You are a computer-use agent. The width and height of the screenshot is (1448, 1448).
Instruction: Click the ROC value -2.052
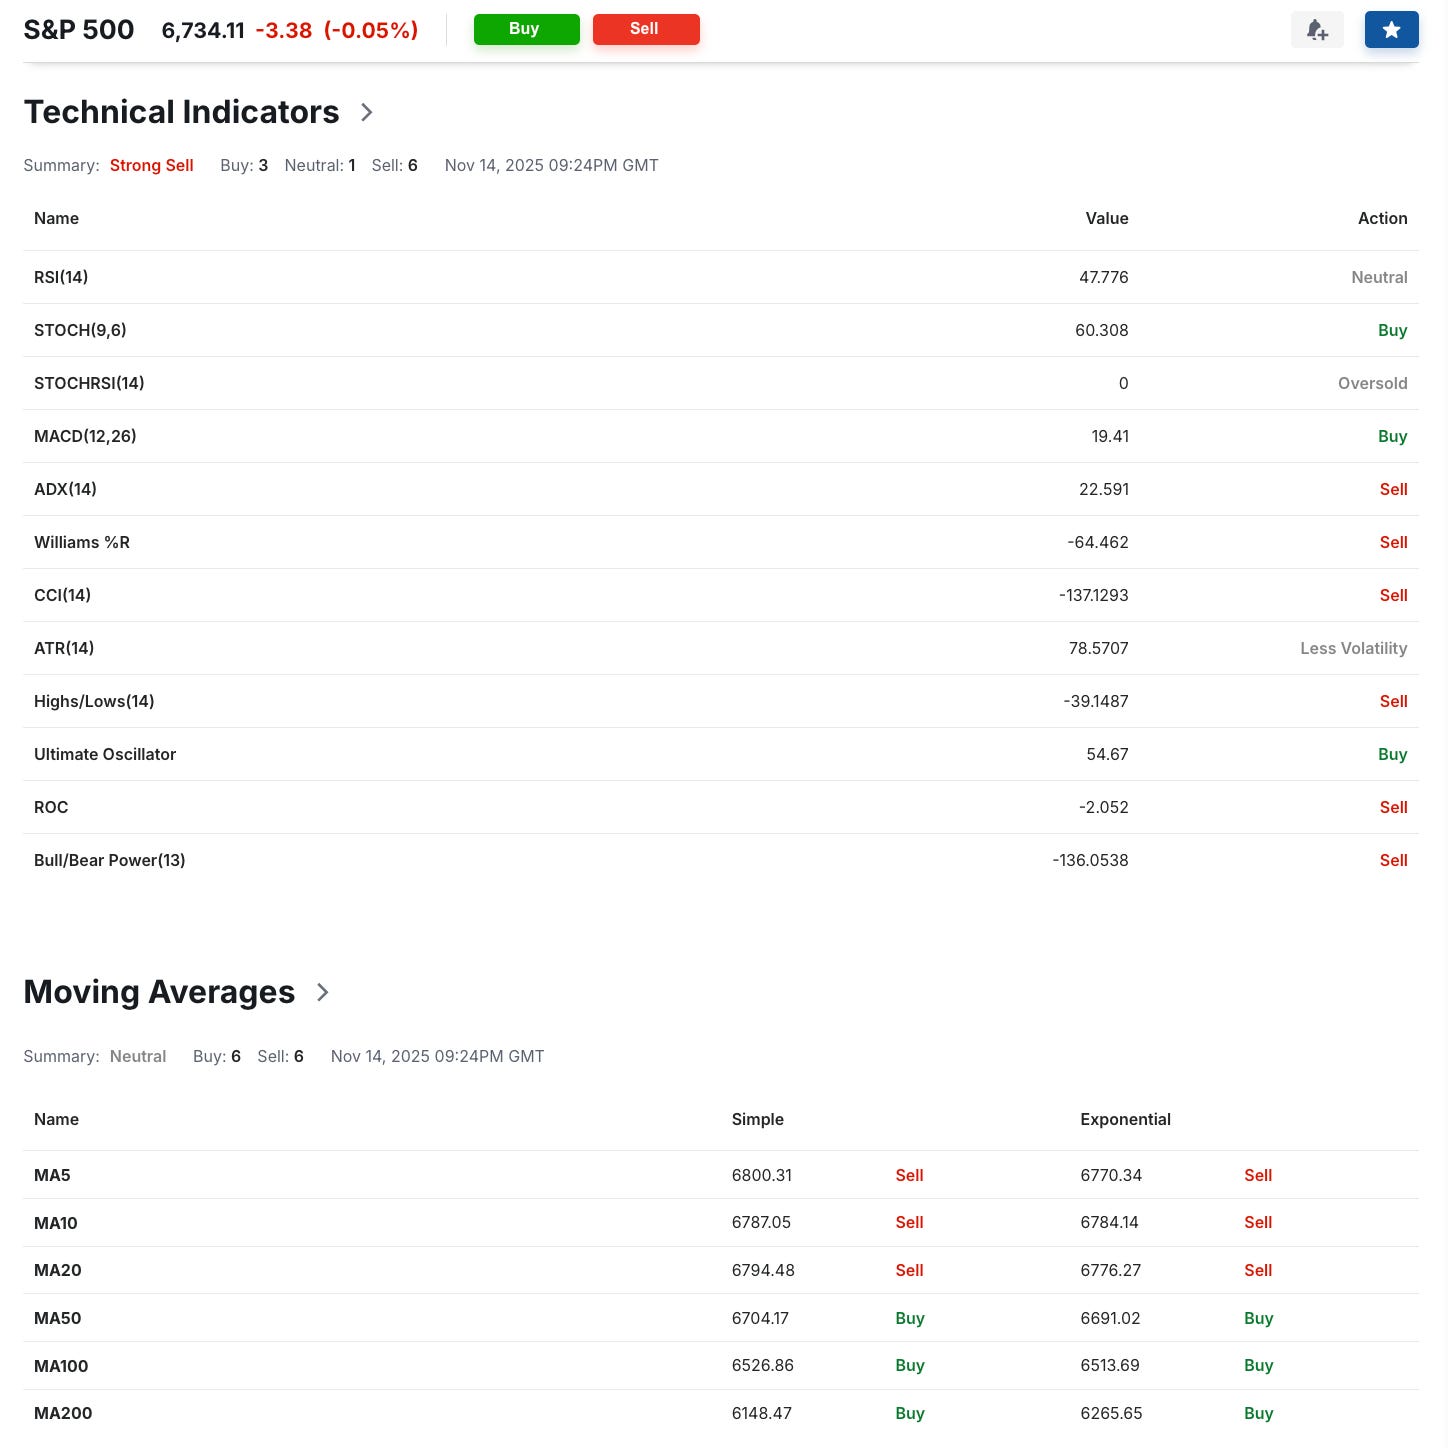tap(1104, 807)
